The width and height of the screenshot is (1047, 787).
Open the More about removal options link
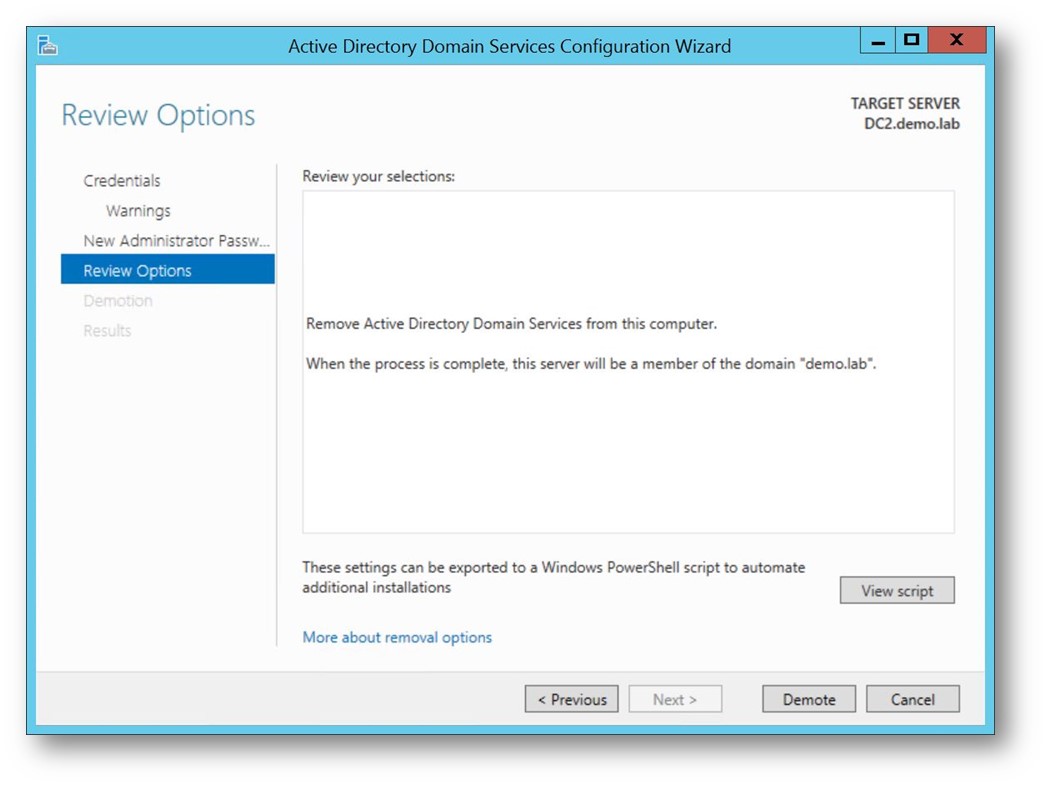[x=397, y=637]
